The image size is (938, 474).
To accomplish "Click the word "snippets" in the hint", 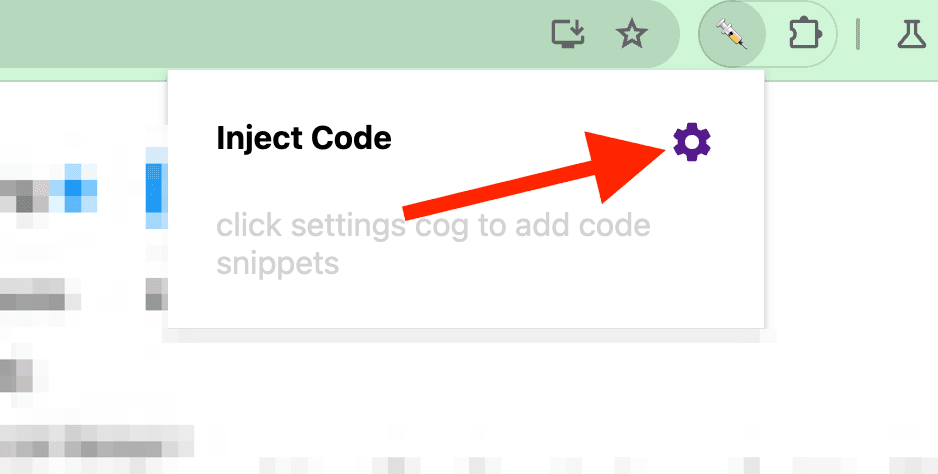I will 278,263.
